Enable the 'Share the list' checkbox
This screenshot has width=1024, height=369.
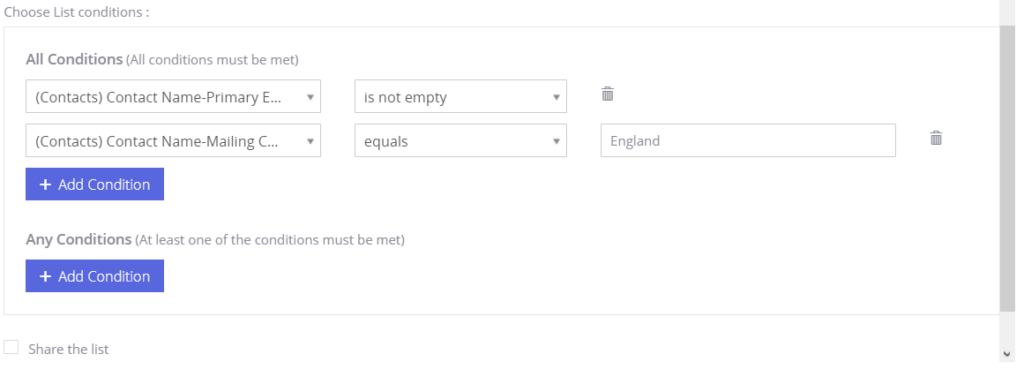[11, 347]
